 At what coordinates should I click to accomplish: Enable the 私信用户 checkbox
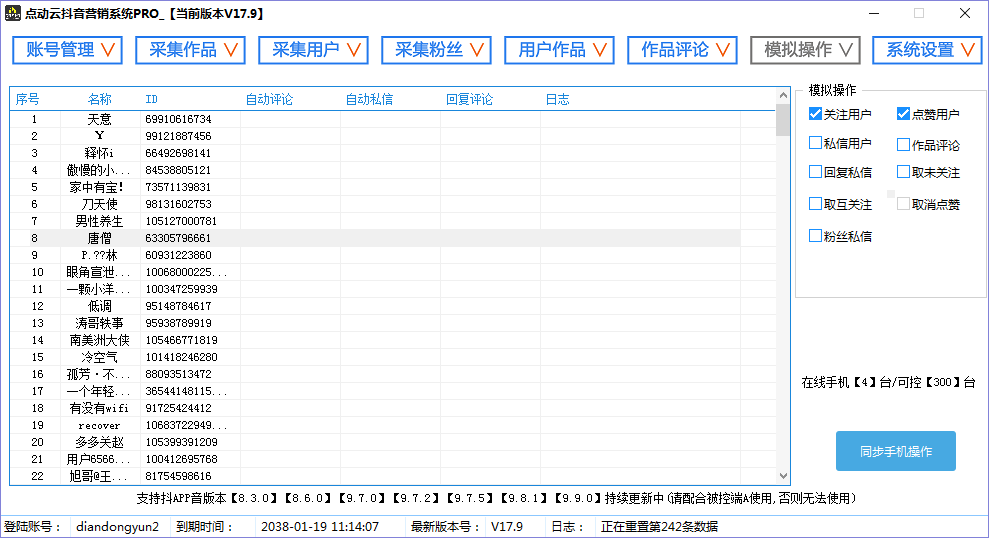point(816,143)
